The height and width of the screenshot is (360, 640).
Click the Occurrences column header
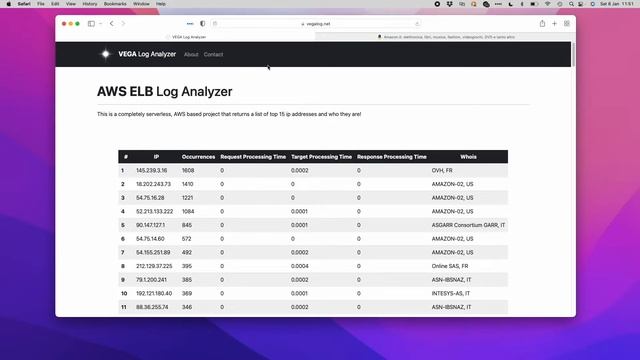click(198, 157)
